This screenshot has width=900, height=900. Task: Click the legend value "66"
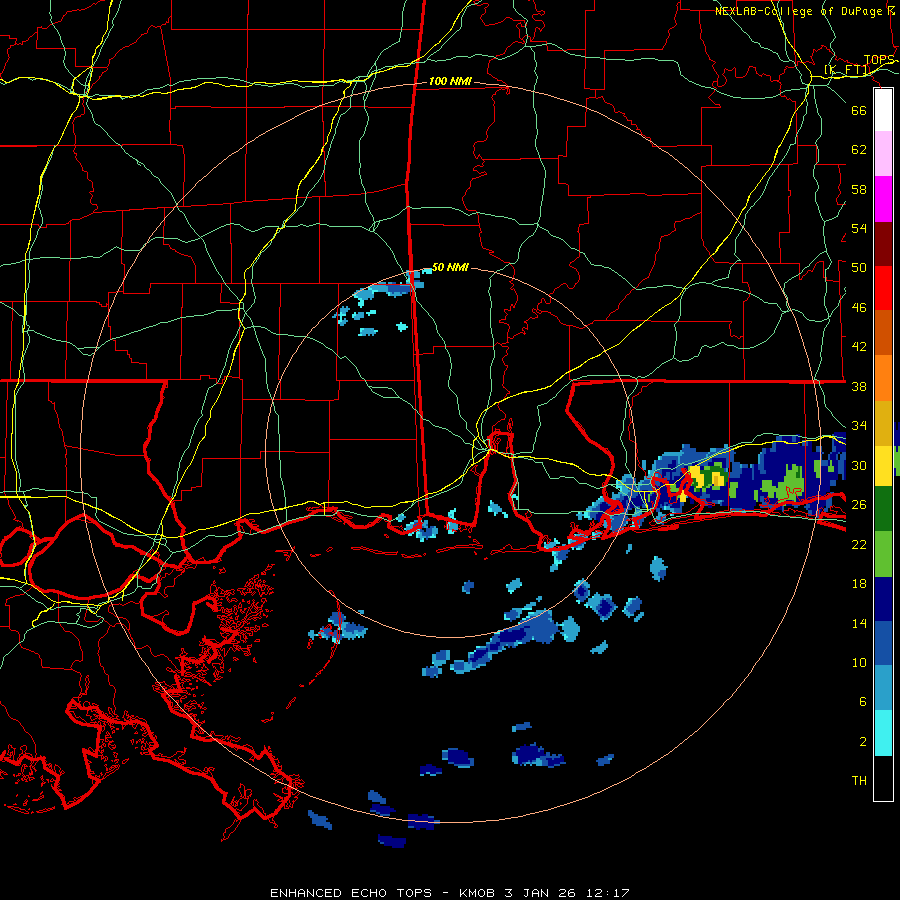point(859,110)
